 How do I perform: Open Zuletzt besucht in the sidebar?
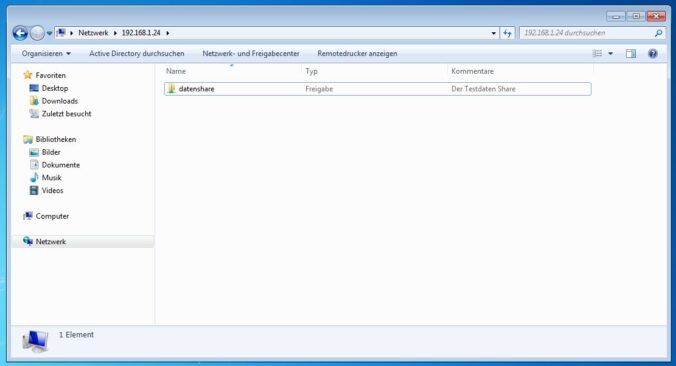[x=66, y=114]
